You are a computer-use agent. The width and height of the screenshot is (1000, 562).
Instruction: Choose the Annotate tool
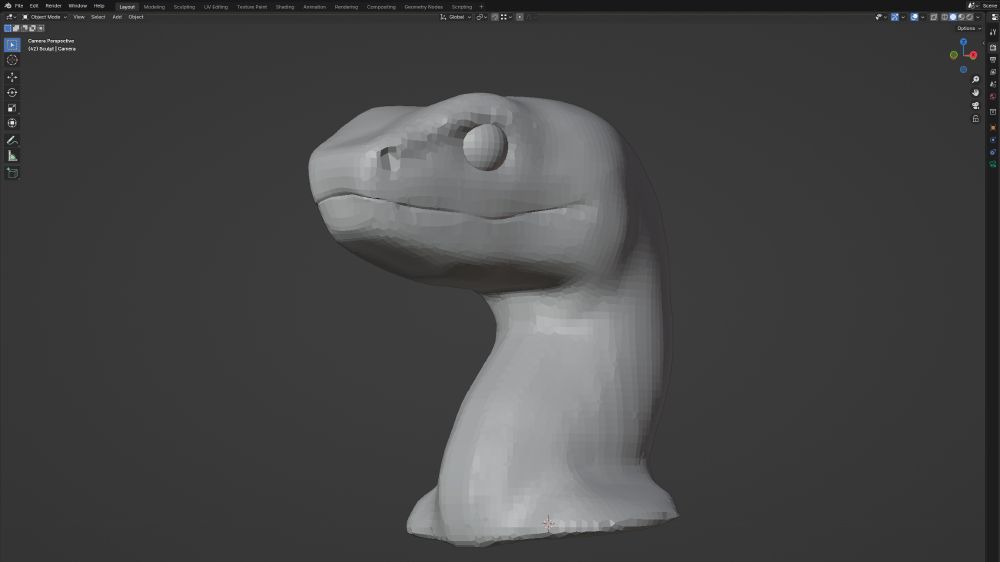[12, 140]
